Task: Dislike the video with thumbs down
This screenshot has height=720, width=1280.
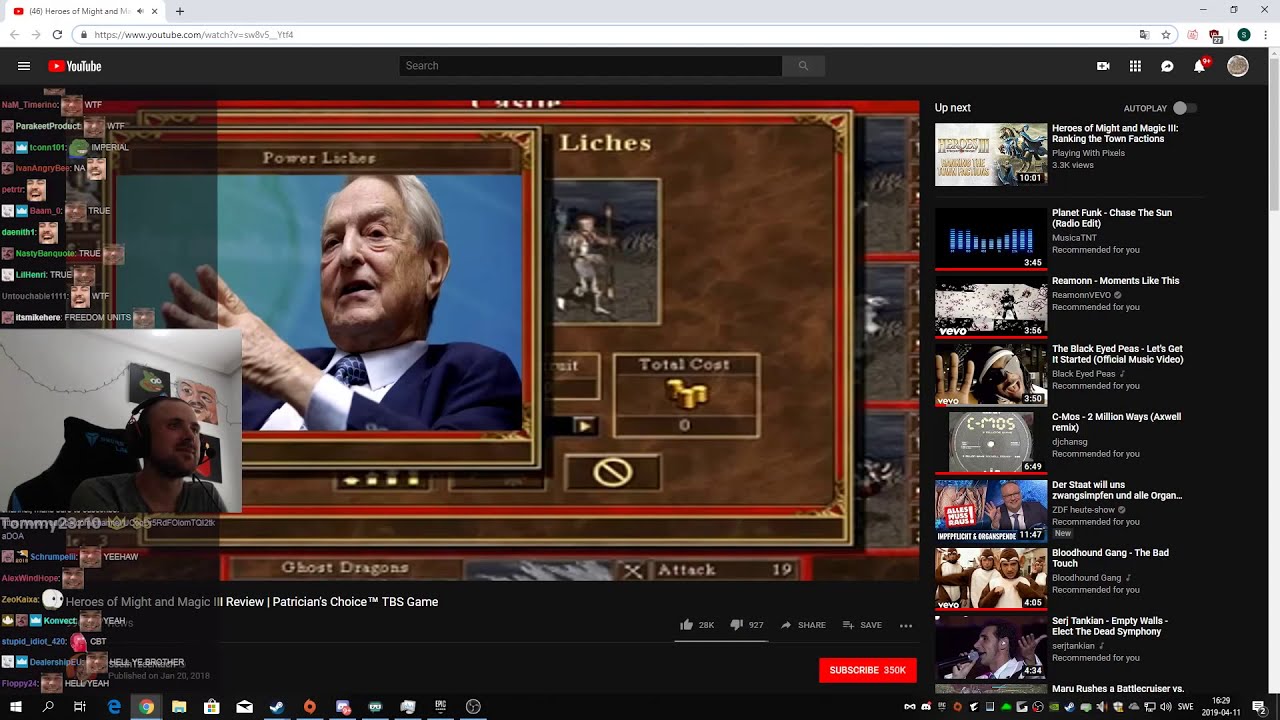Action: tap(747, 625)
